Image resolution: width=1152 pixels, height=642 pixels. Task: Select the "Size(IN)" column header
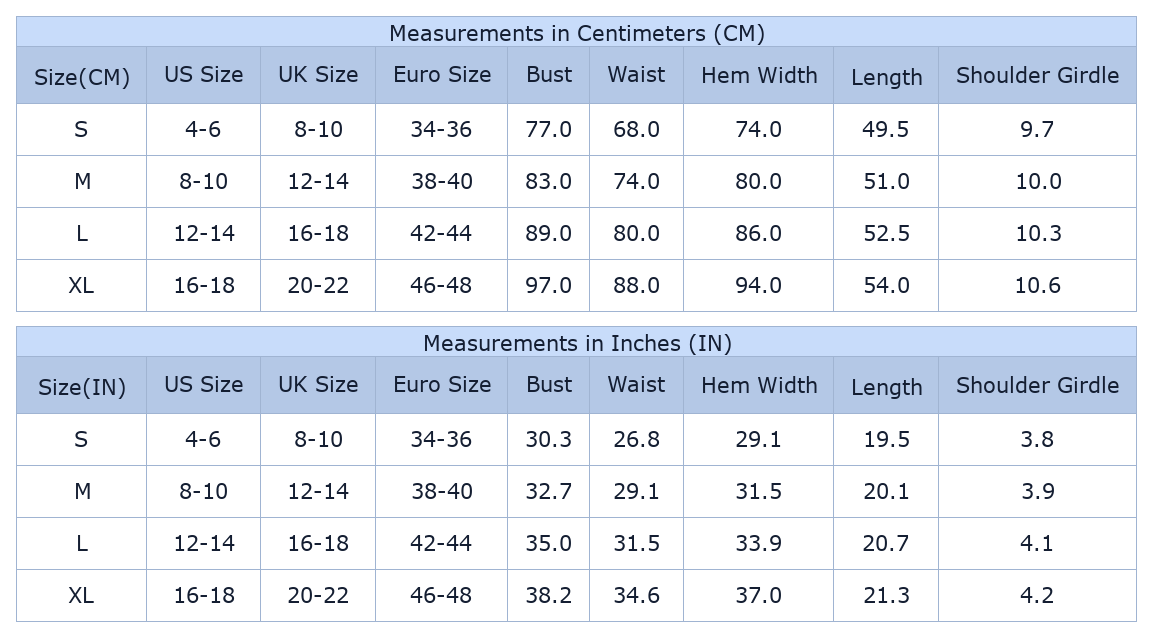point(82,387)
